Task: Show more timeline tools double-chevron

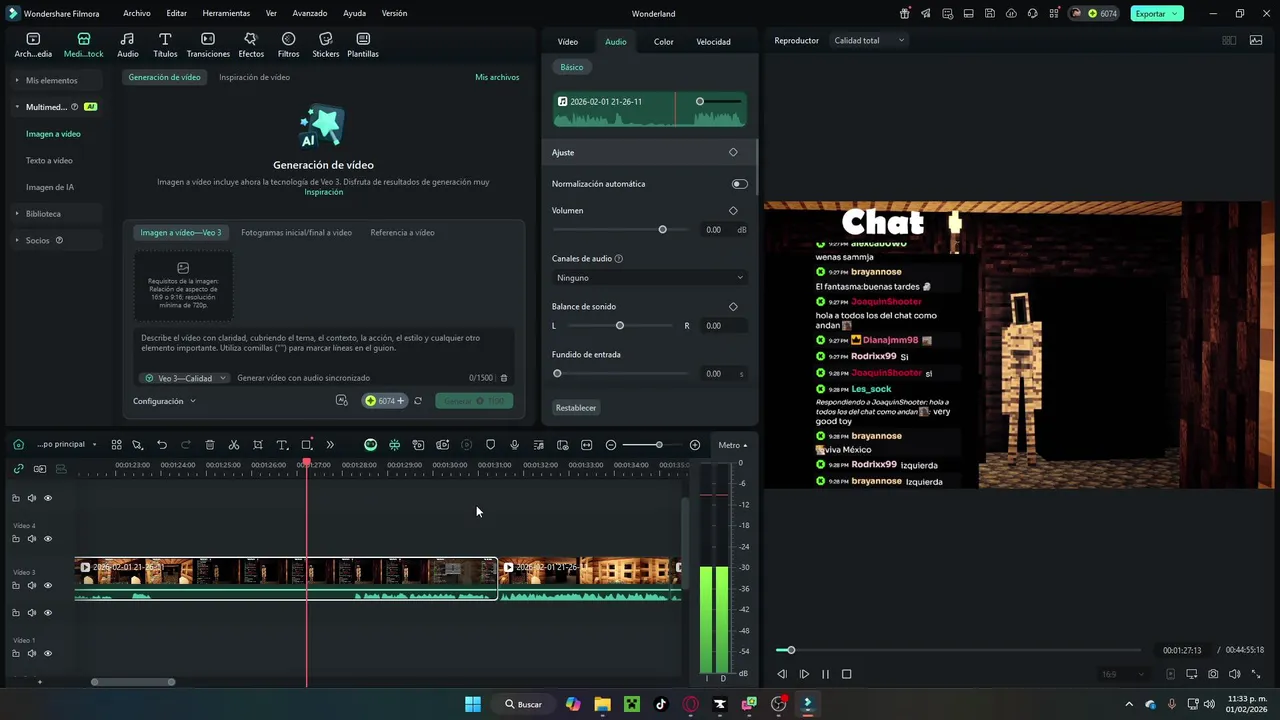Action: tap(330, 445)
